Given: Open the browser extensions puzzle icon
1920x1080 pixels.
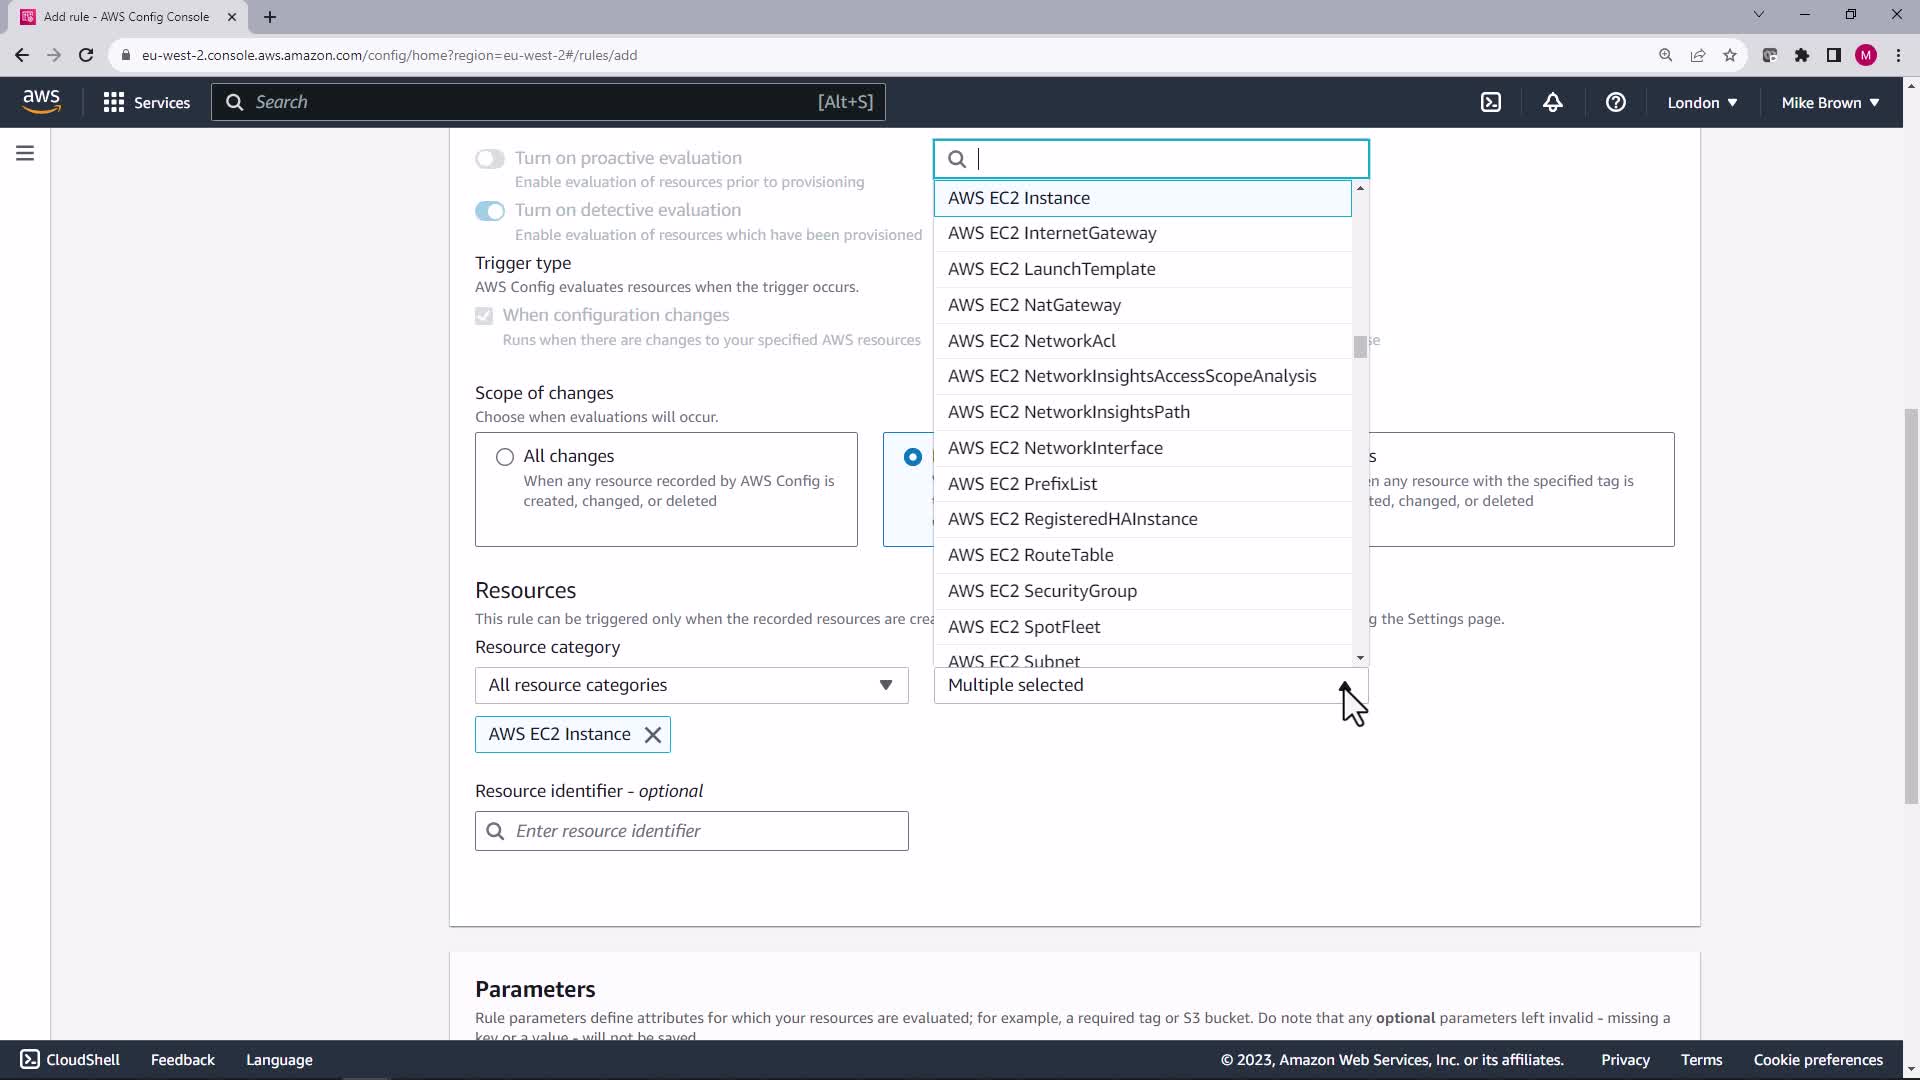Looking at the screenshot, I should (x=1801, y=55).
